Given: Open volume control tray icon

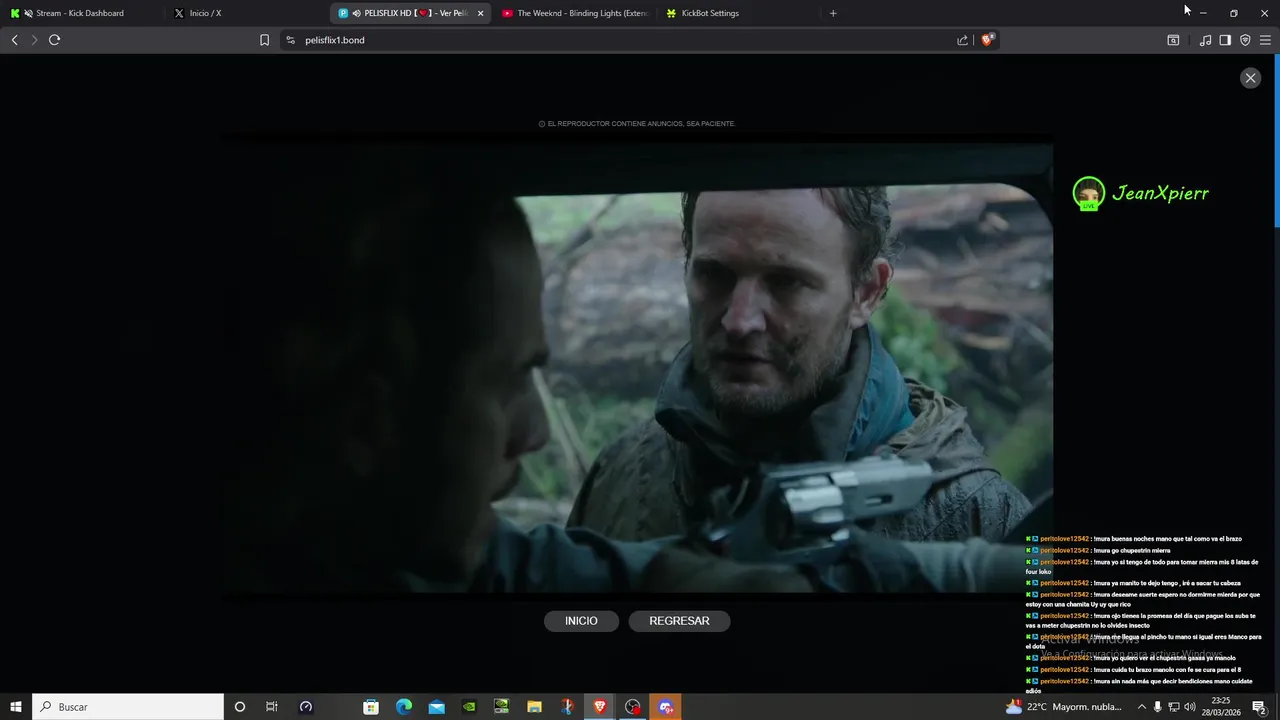Looking at the screenshot, I should click(x=1190, y=707).
